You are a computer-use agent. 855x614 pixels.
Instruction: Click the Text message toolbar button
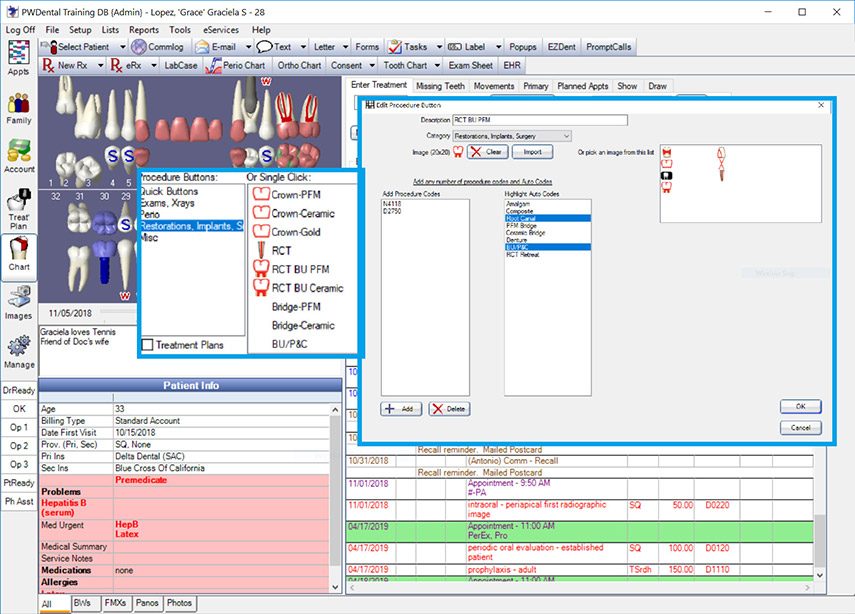274,47
